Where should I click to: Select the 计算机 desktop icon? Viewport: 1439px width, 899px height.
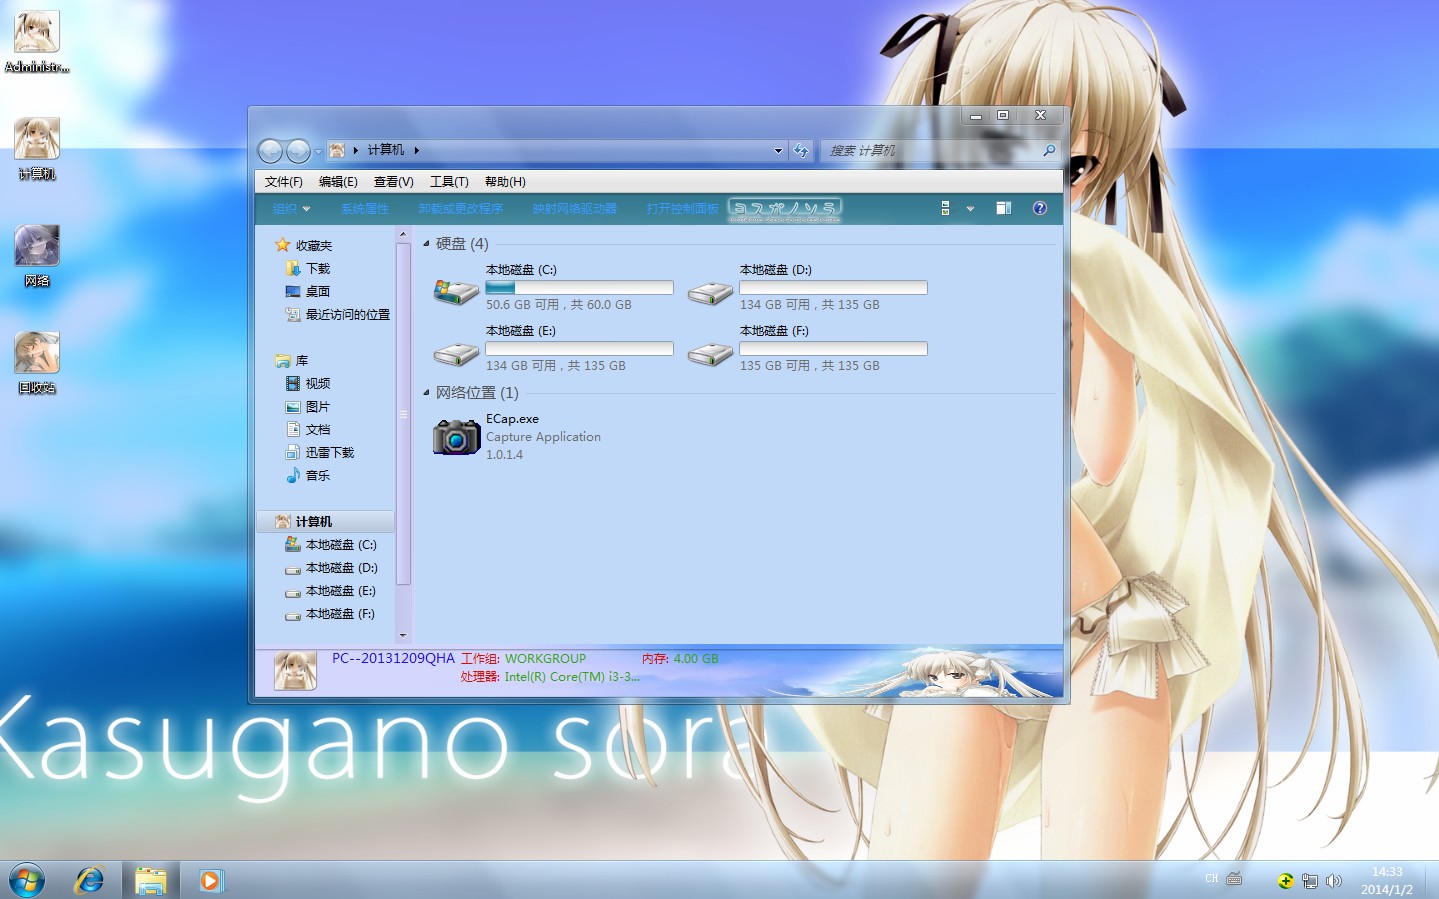[37, 149]
